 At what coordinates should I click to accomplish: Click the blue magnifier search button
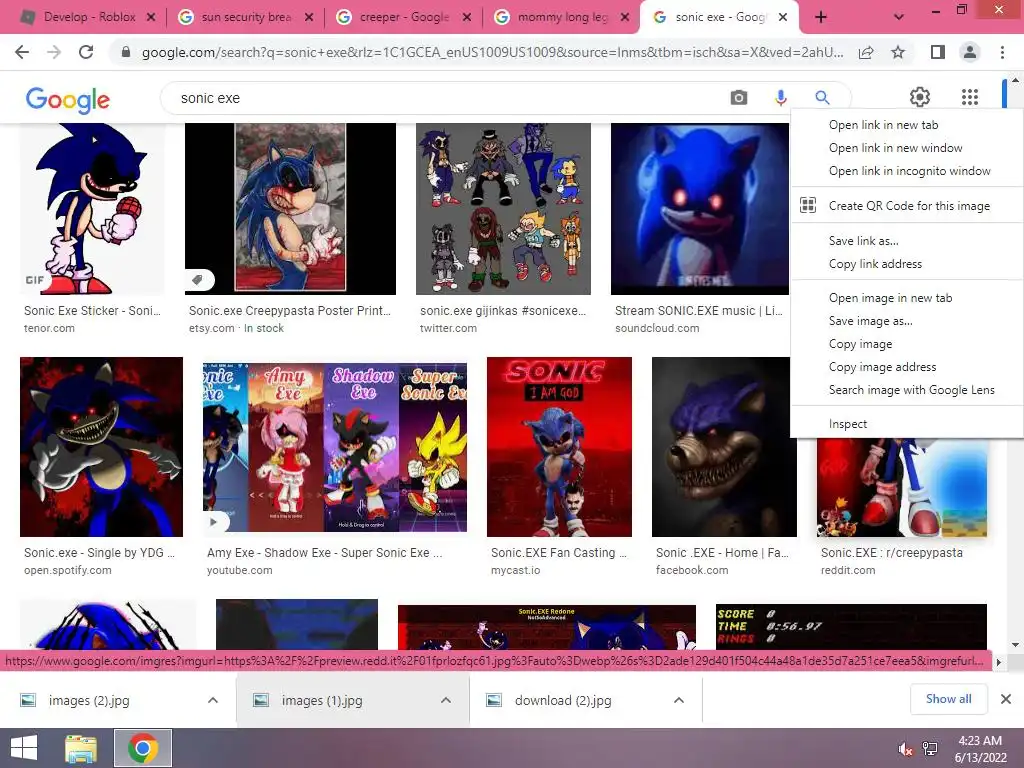tap(822, 98)
